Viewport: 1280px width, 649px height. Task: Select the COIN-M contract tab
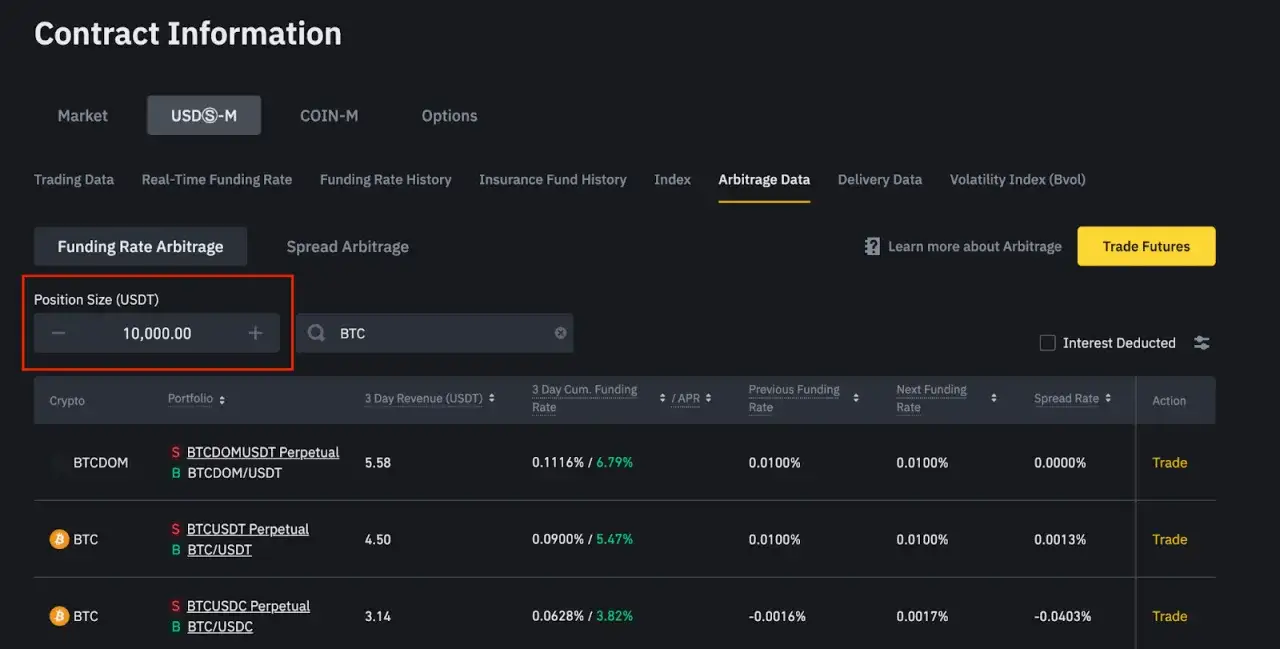coord(329,115)
